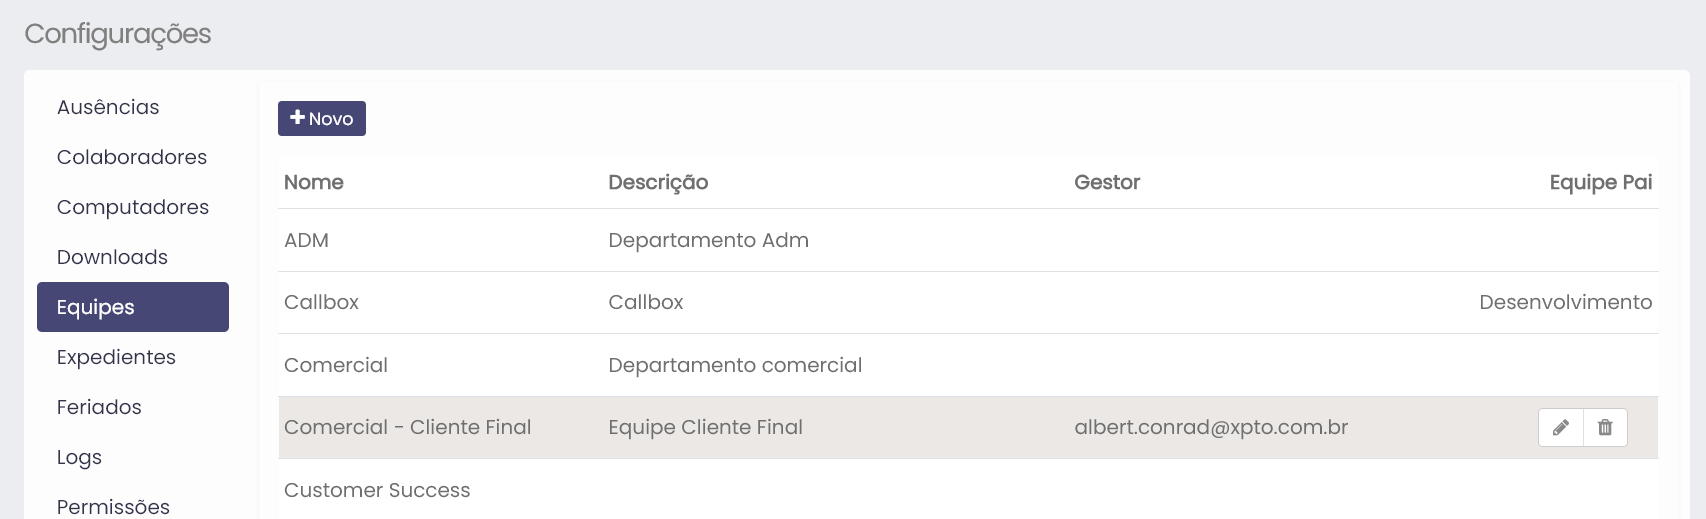1706x519 pixels.
Task: Click the Novo button
Action: pos(322,118)
